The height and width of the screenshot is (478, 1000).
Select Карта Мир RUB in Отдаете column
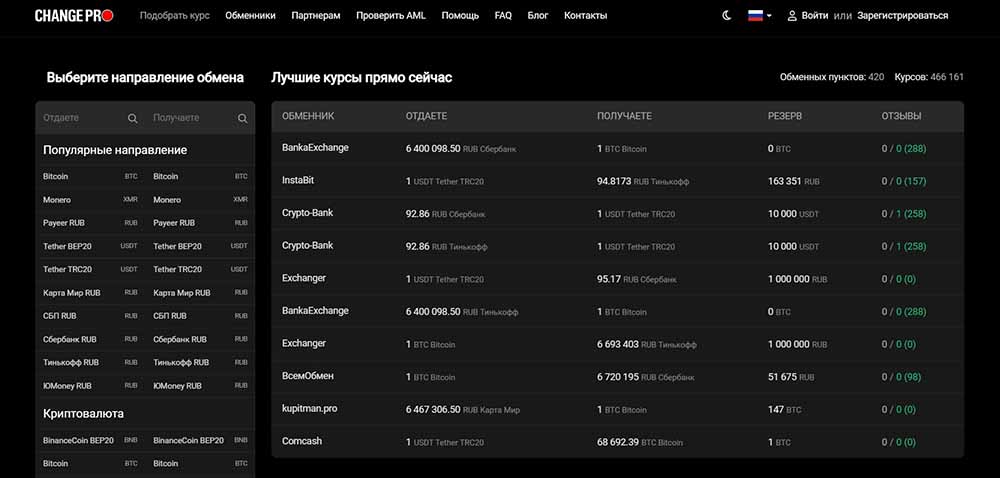91,293
